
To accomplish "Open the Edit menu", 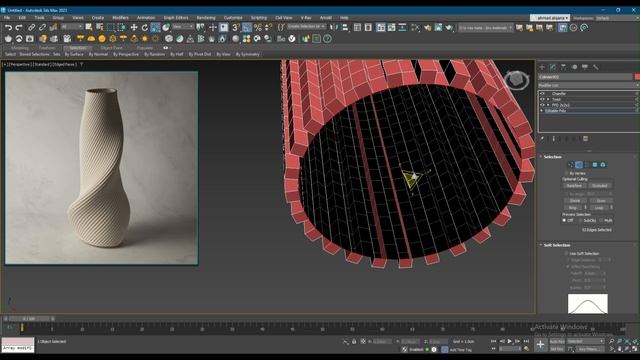I will (x=22, y=18).
